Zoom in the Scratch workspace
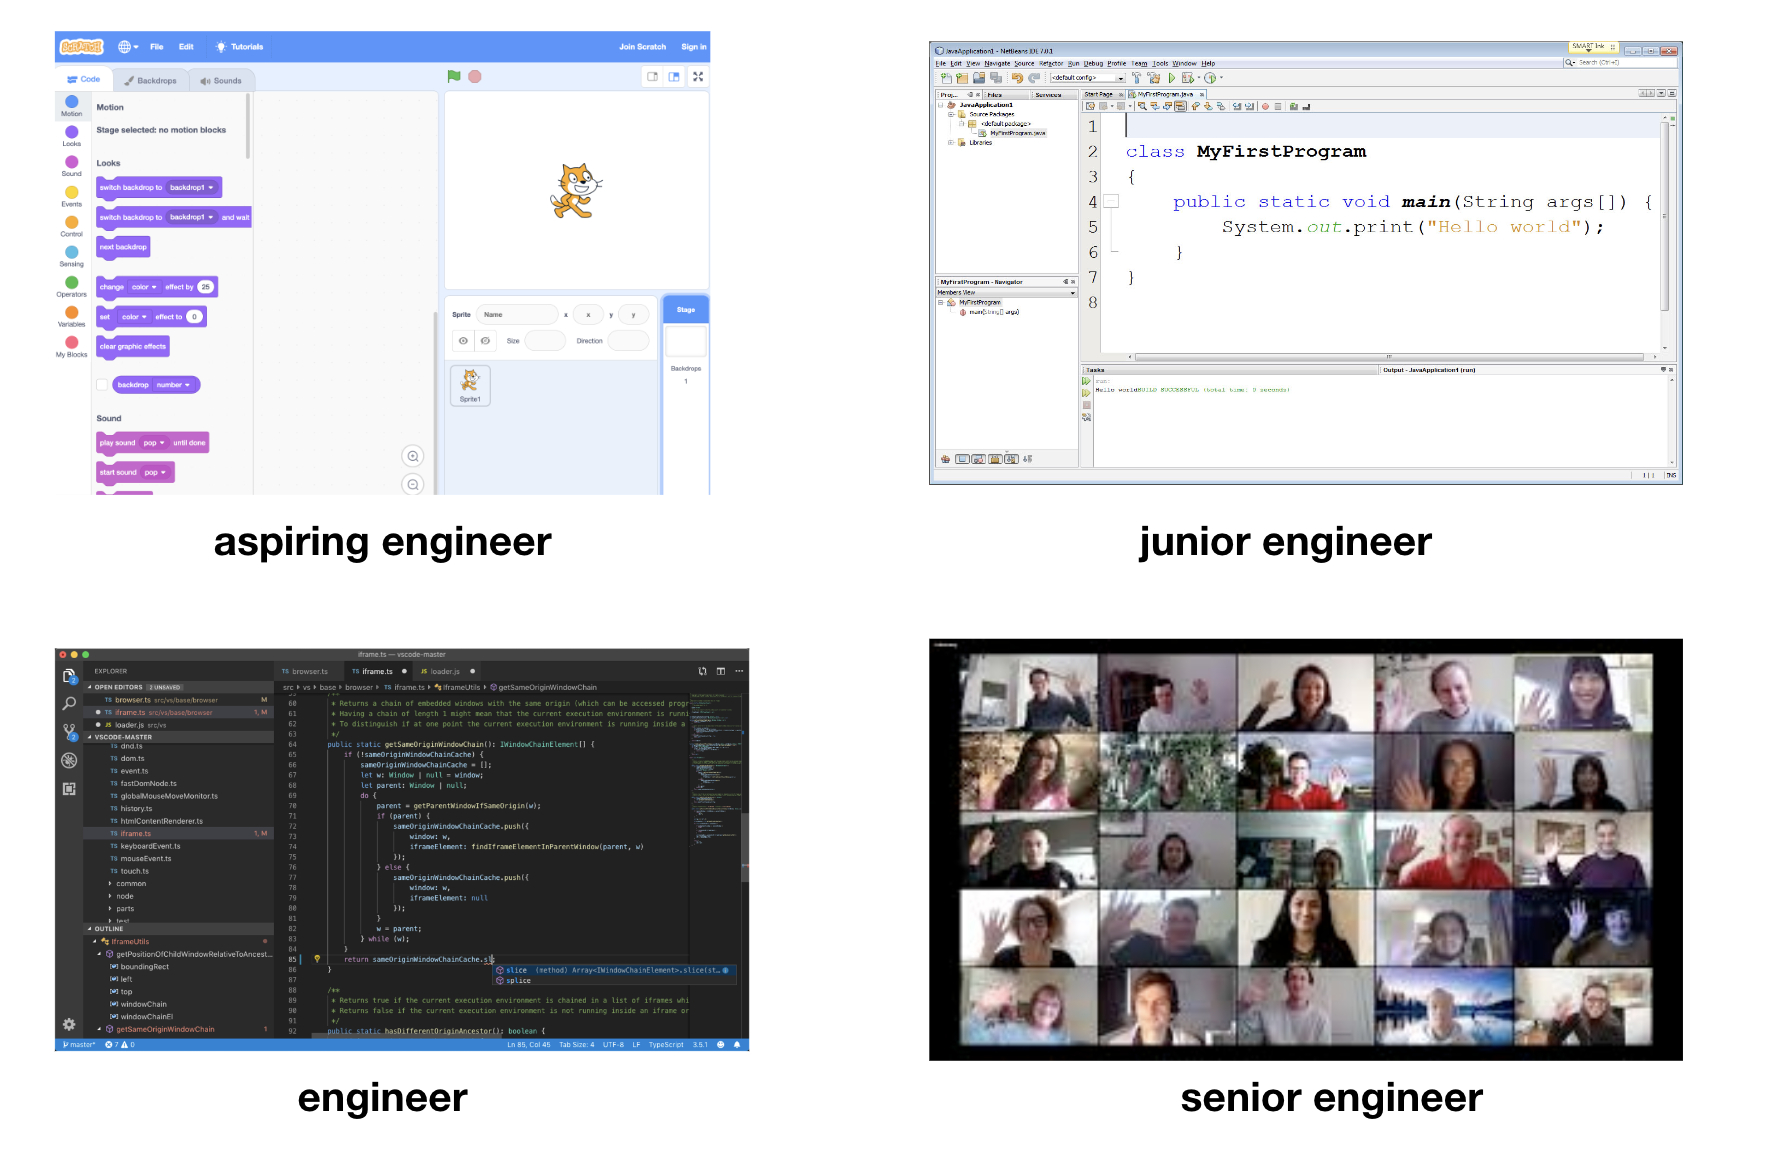 (x=413, y=456)
